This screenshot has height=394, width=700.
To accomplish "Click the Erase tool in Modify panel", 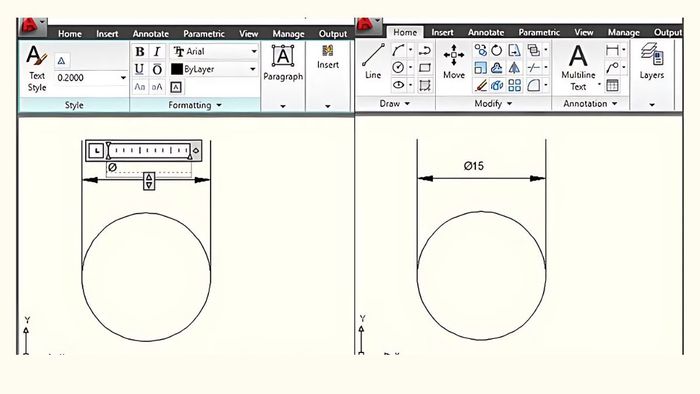I will tap(480, 85).
